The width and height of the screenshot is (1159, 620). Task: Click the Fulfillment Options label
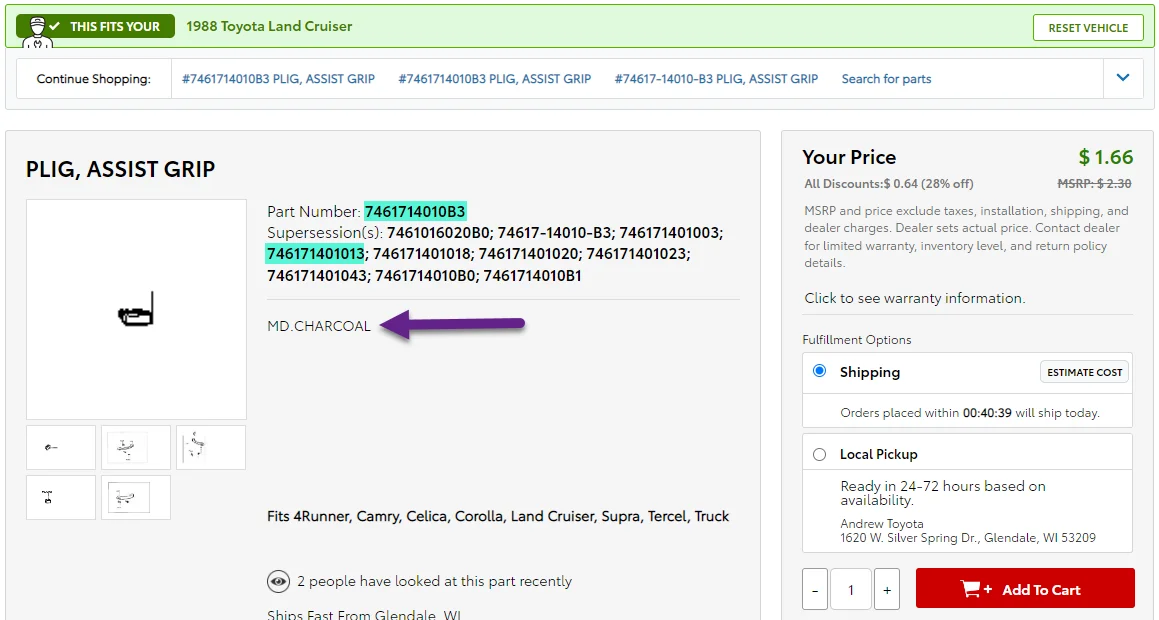857,340
